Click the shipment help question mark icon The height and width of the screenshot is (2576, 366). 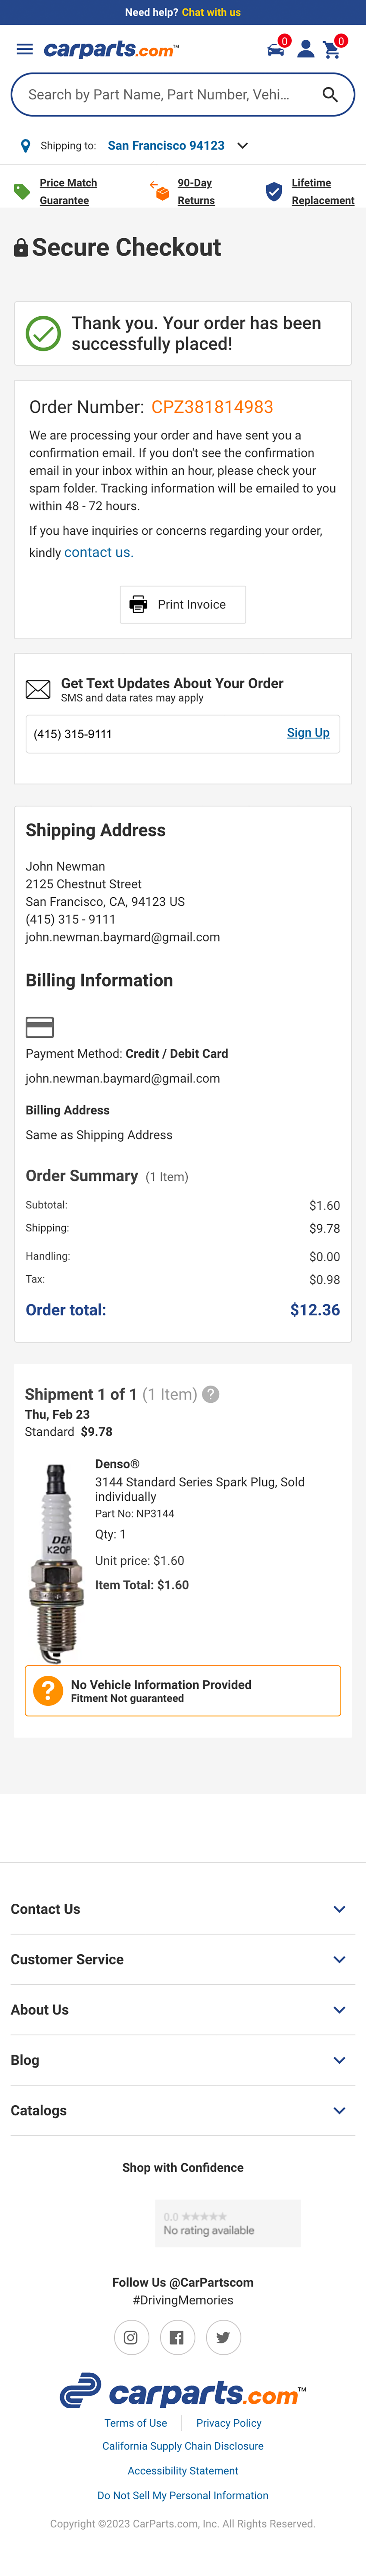pos(211,1394)
